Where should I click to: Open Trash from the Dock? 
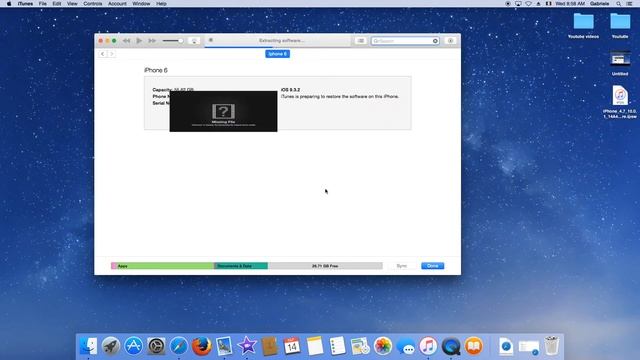551,346
